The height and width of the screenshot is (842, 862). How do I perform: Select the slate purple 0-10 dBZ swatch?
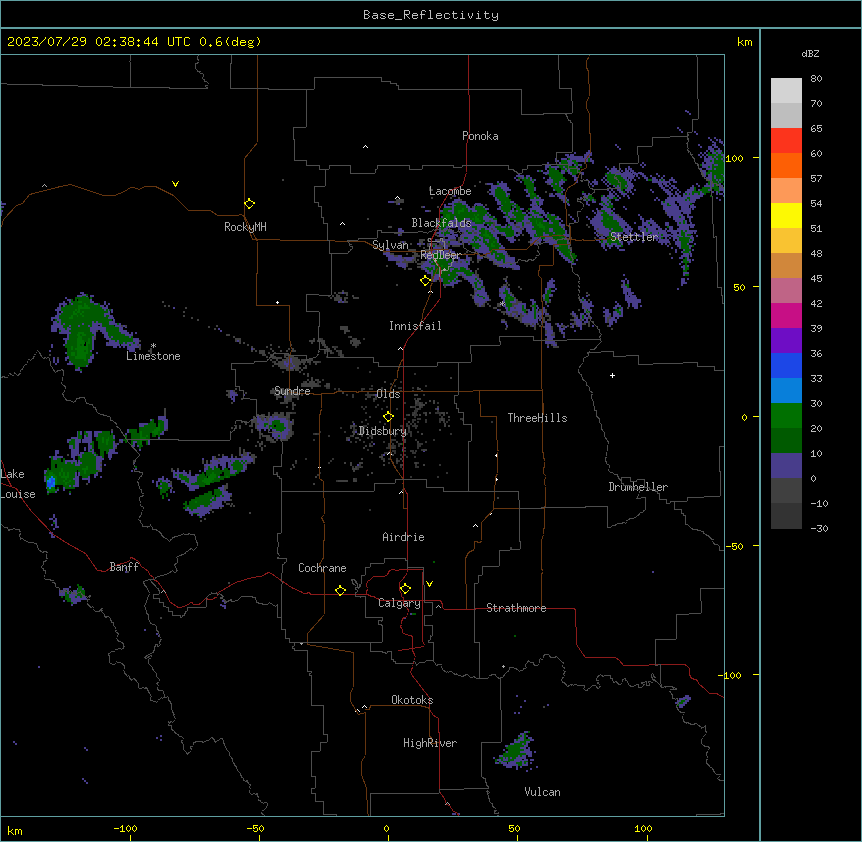pos(786,466)
